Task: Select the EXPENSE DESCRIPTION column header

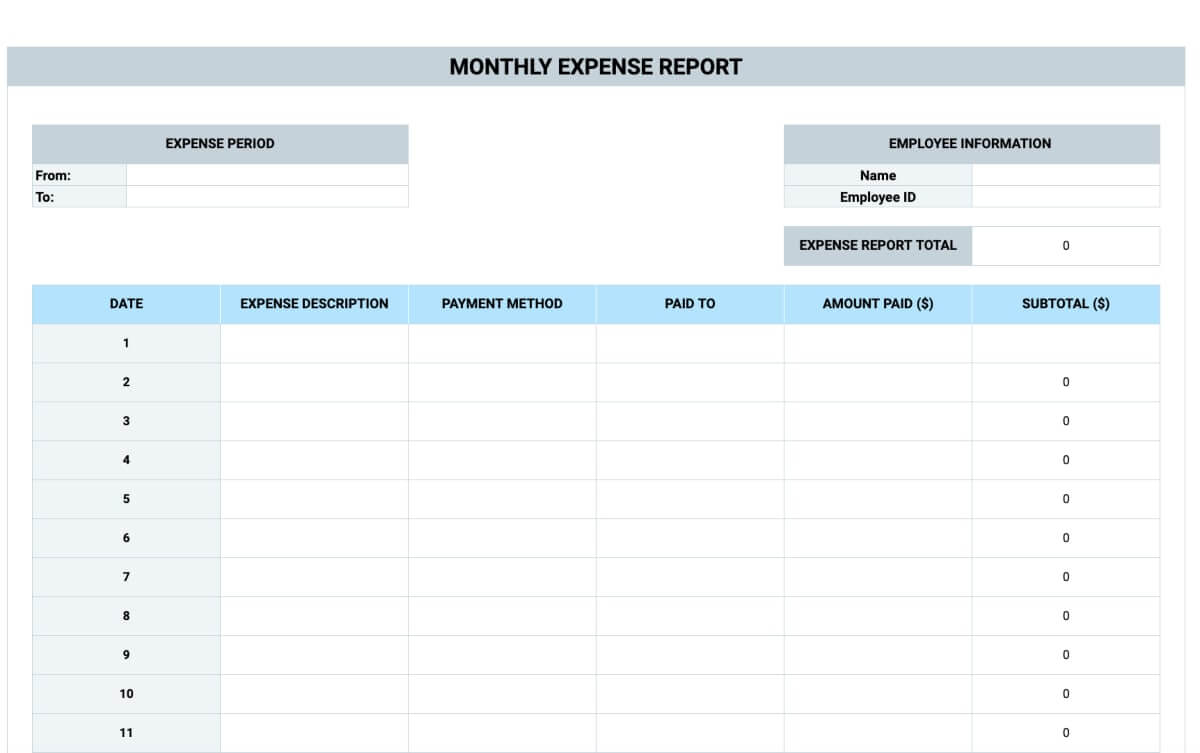Action: click(314, 304)
